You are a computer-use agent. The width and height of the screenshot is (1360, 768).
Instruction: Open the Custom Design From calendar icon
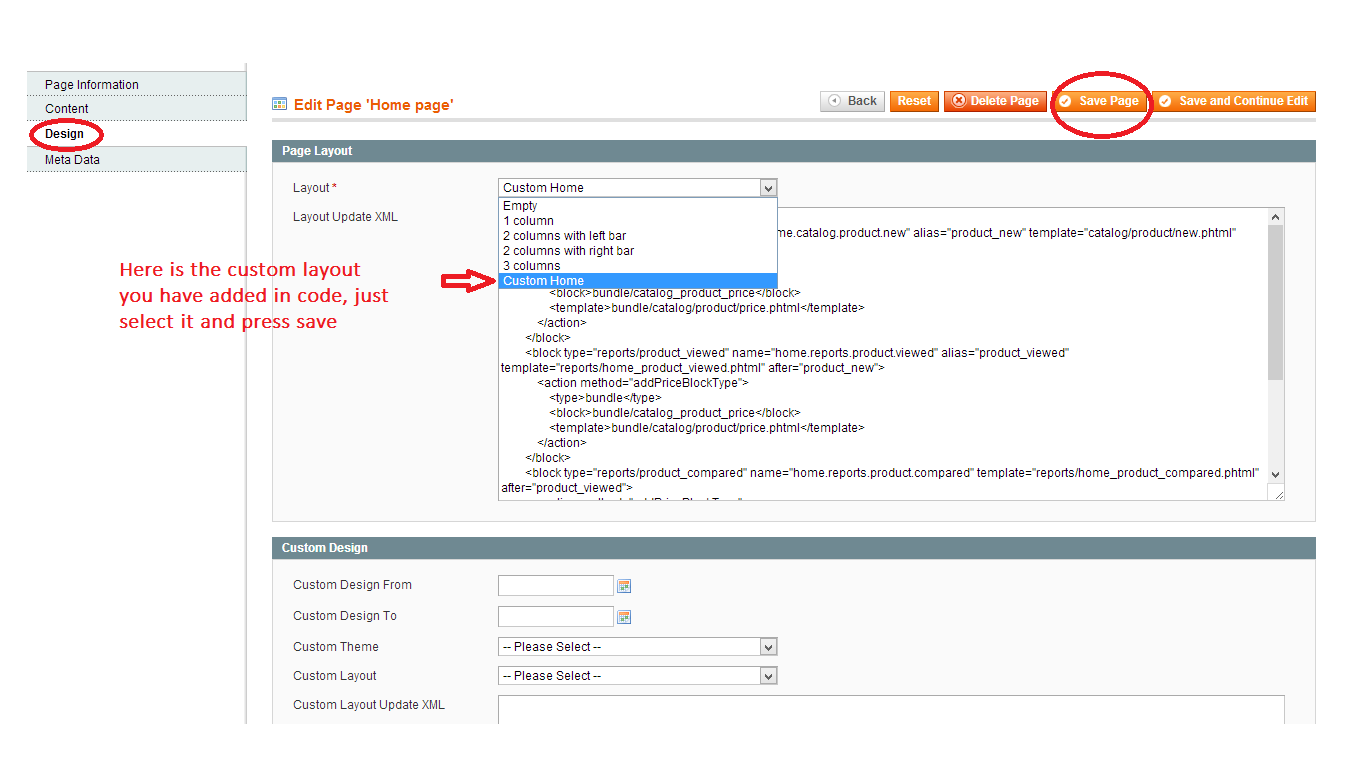(x=624, y=586)
